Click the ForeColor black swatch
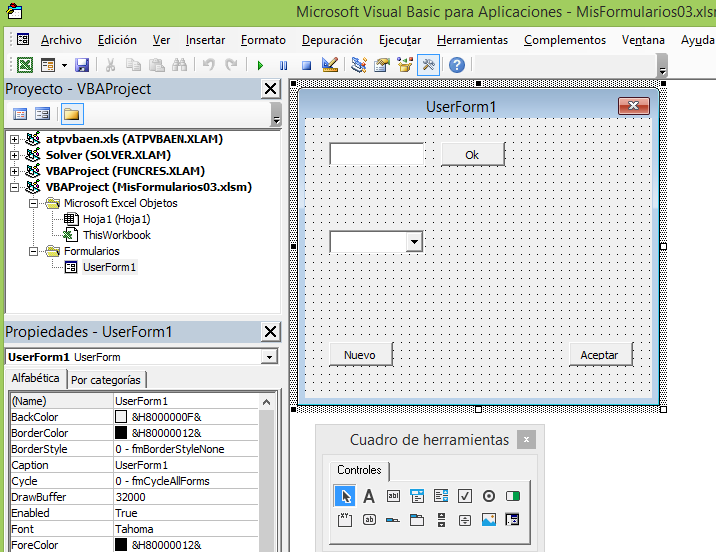 tap(121, 544)
